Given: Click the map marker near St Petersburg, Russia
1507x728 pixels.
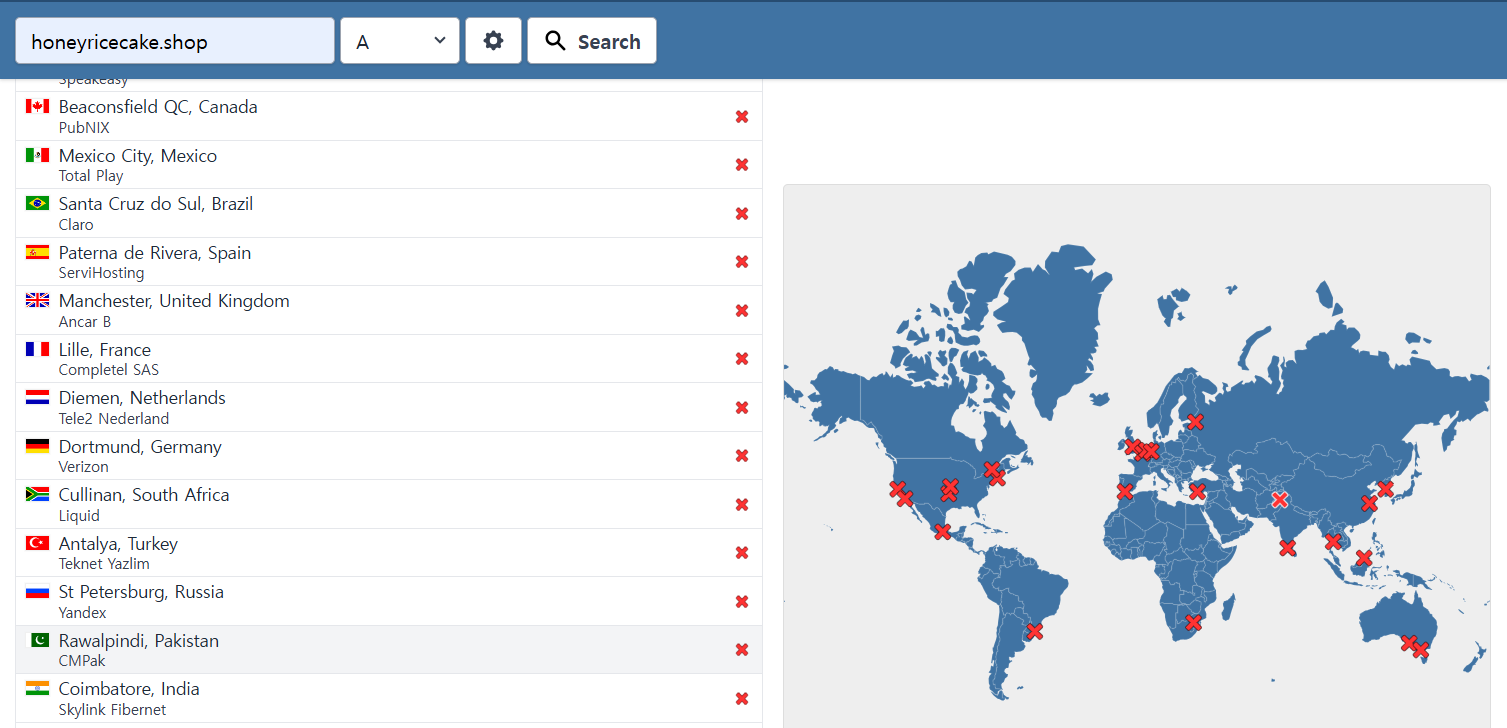Looking at the screenshot, I should click(x=1195, y=422).
